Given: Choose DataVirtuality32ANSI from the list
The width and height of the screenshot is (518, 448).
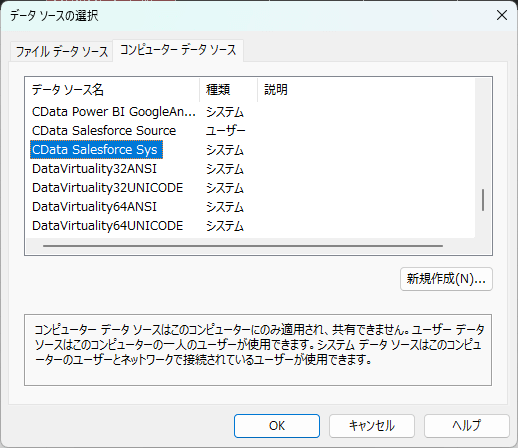Looking at the screenshot, I should [x=94, y=169].
